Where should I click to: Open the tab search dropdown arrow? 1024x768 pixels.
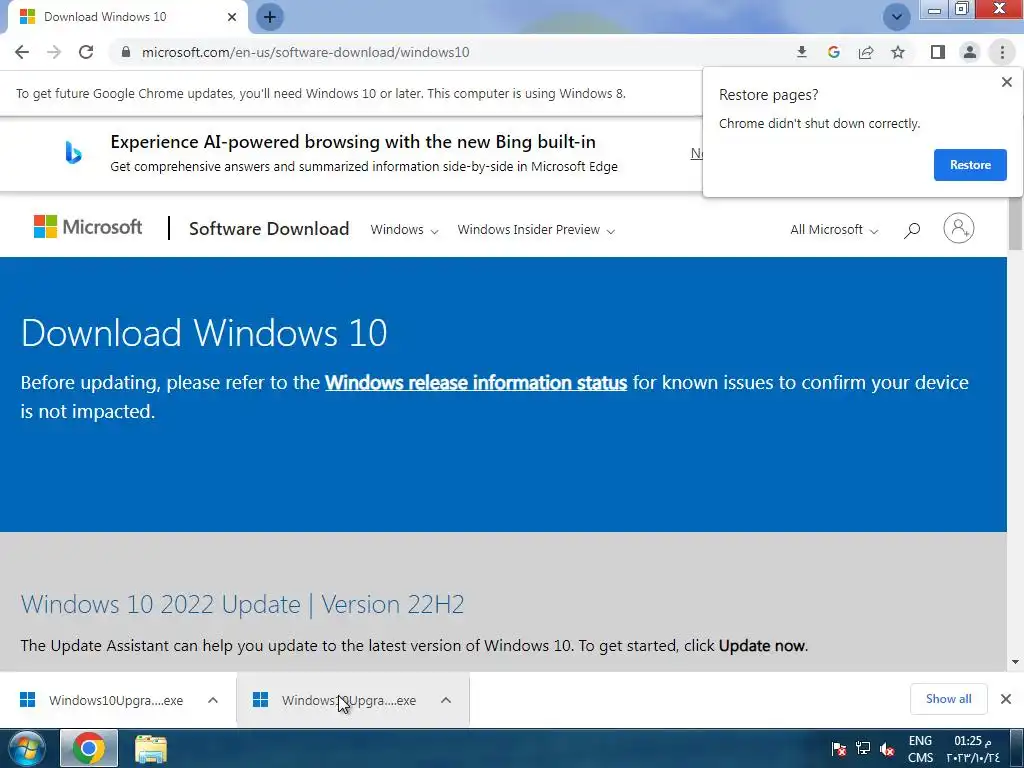click(x=897, y=17)
